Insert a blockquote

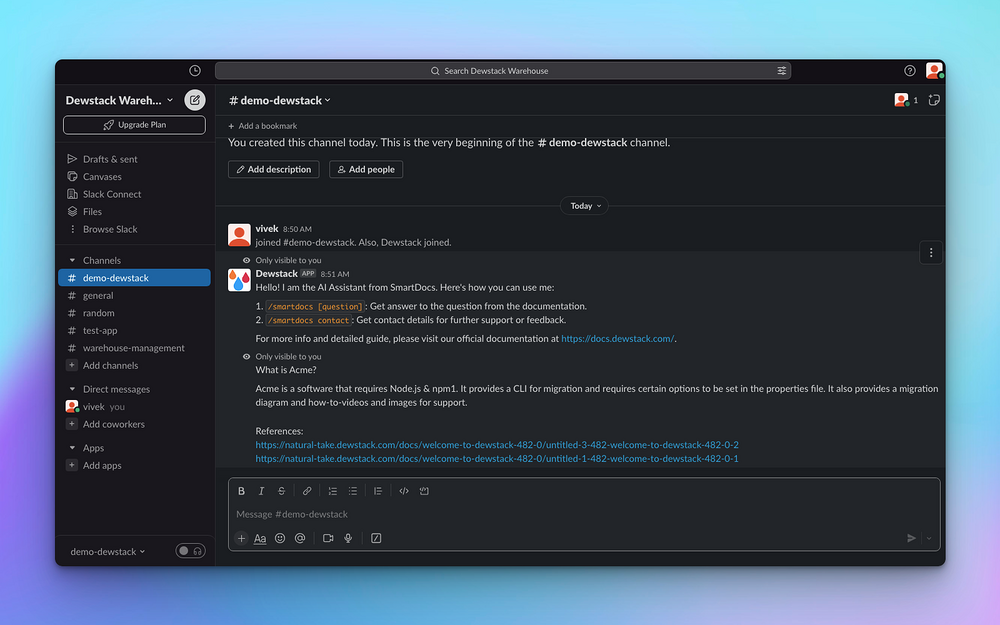[378, 491]
